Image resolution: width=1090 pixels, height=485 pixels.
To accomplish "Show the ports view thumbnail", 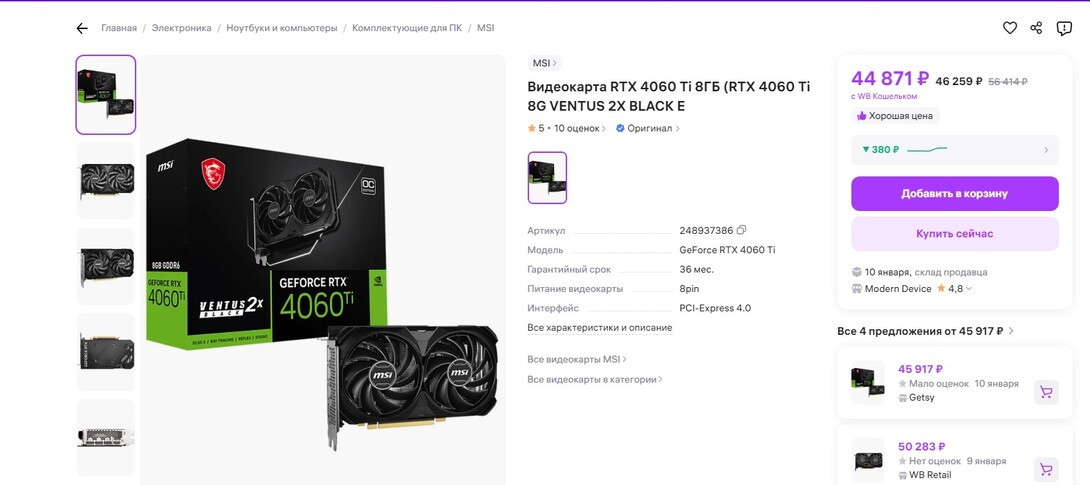I will click(x=106, y=437).
